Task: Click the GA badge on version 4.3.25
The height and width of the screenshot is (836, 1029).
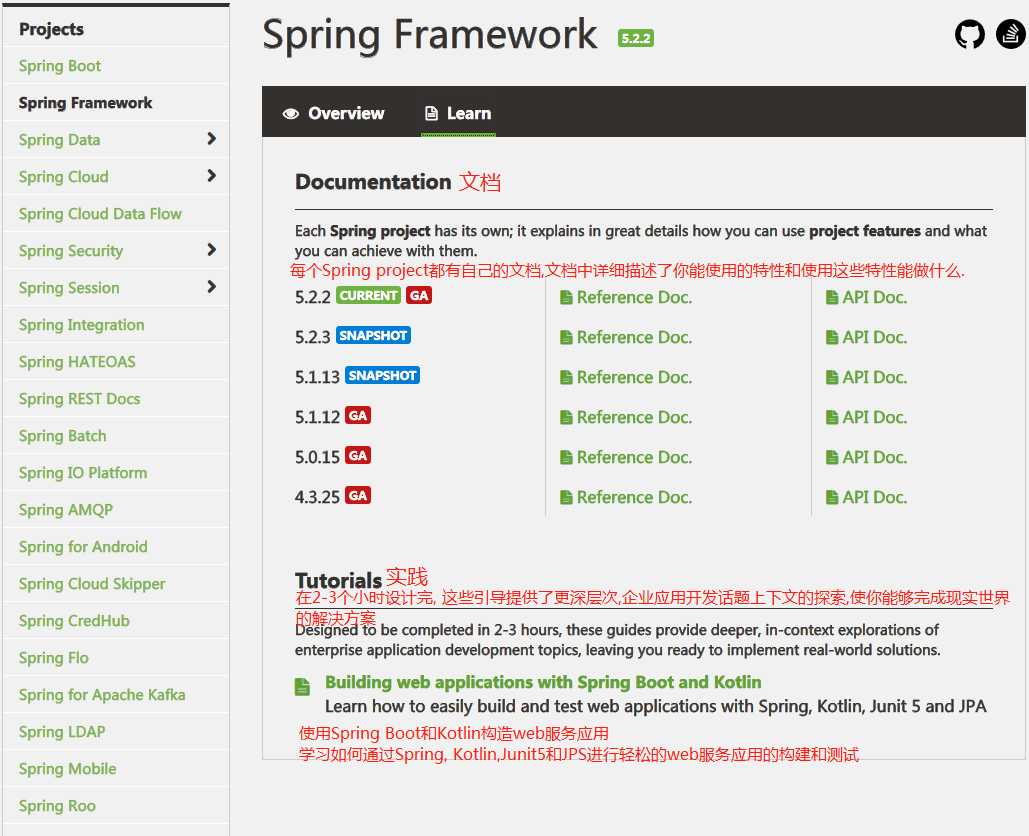Action: coord(358,495)
